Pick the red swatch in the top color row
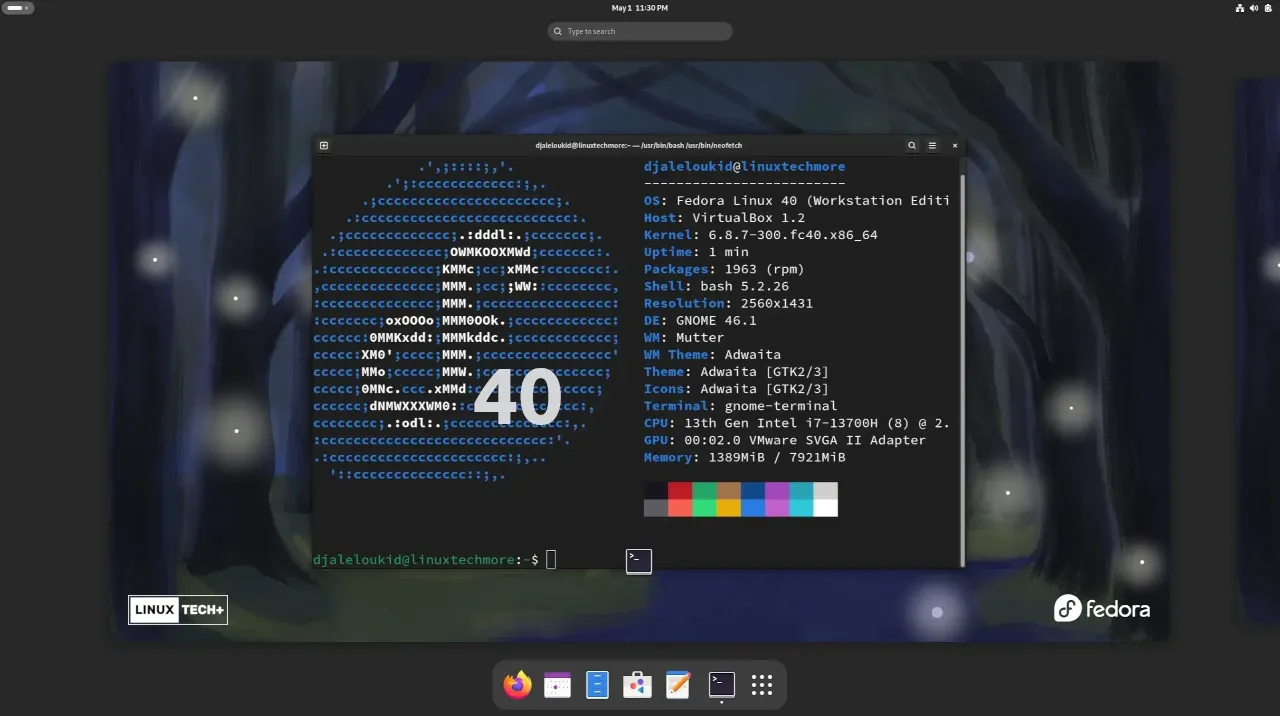The width and height of the screenshot is (1280, 716). [680, 491]
